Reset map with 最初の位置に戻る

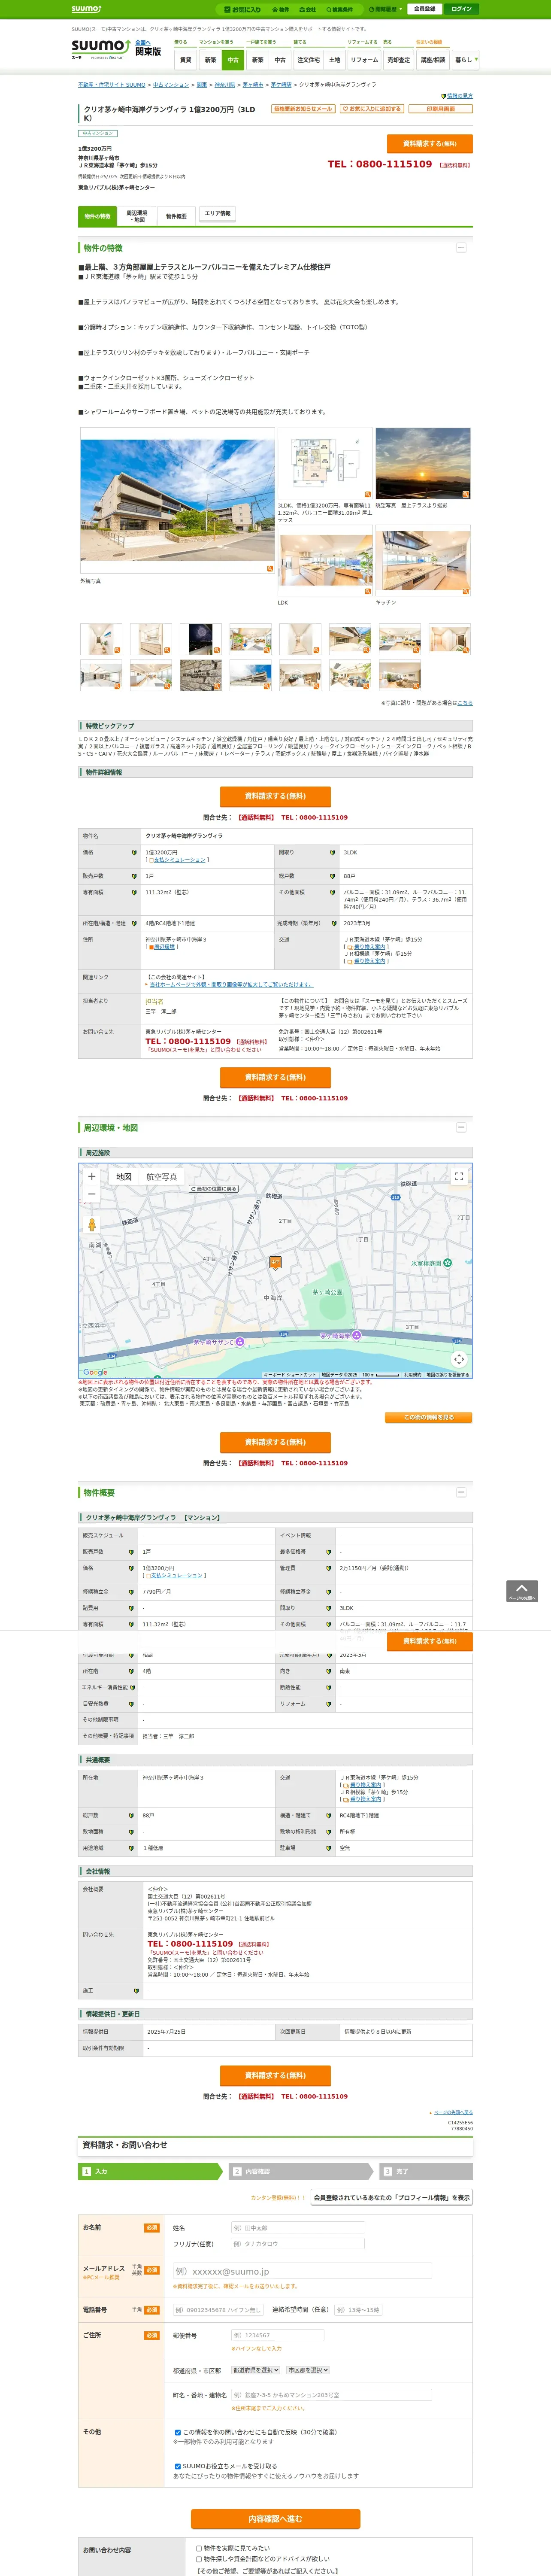tap(214, 1189)
